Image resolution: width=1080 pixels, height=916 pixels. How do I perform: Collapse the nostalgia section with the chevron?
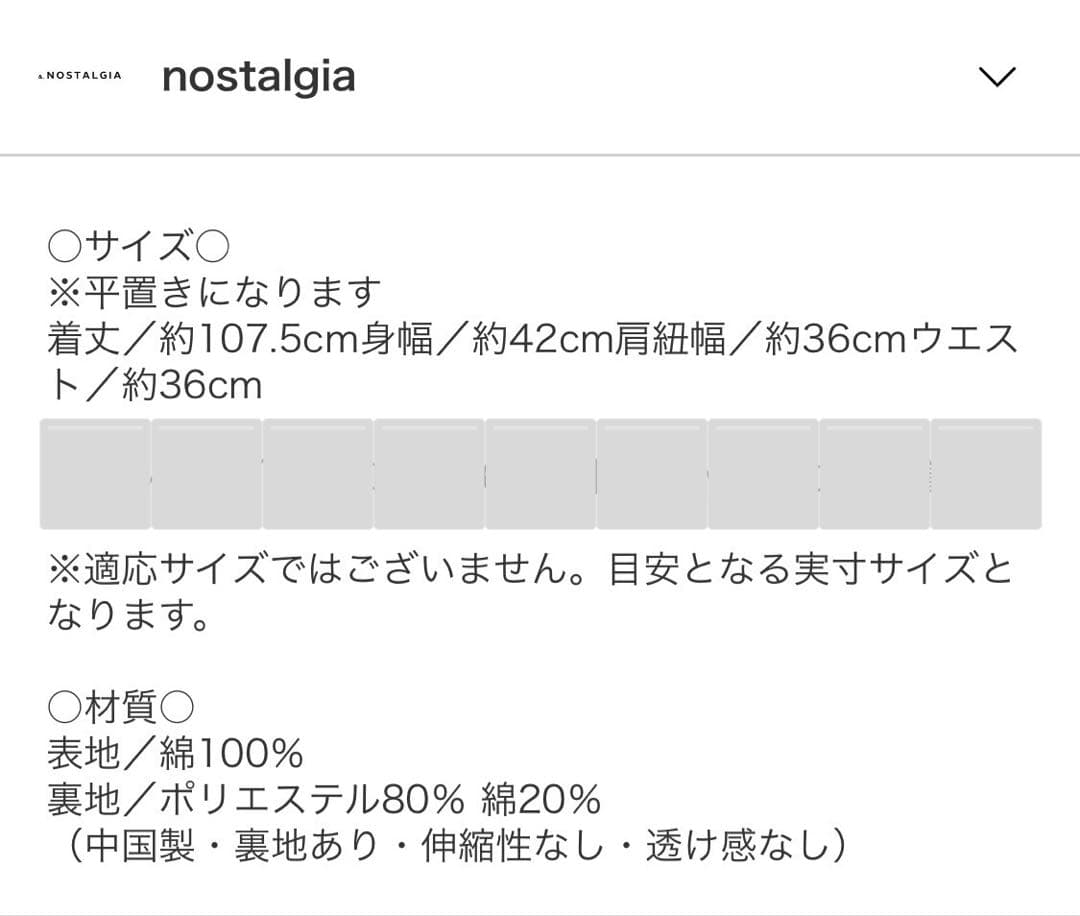pos(996,77)
